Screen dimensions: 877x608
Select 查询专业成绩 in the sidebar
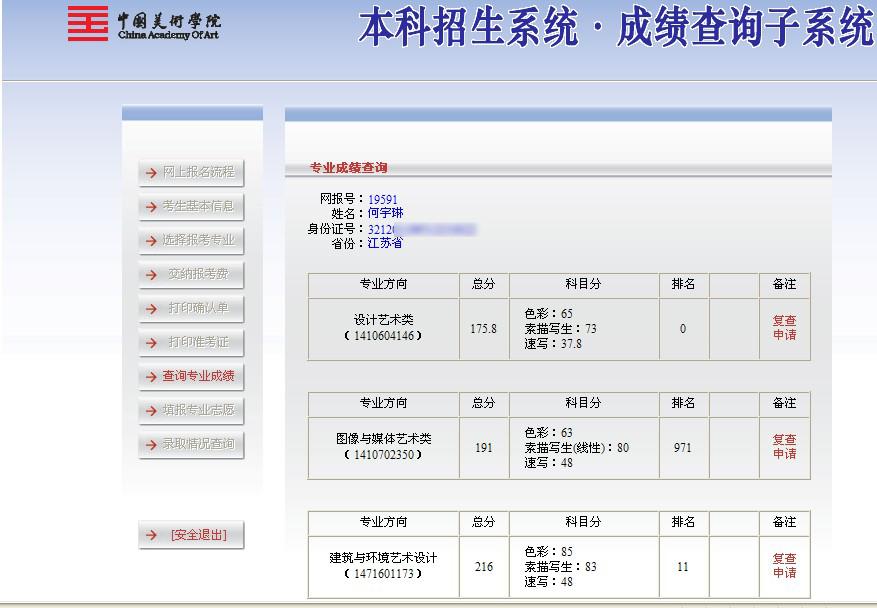191,376
